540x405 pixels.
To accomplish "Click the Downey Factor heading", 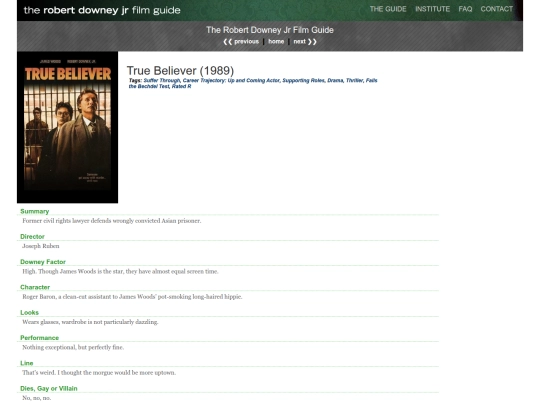I will [x=43, y=262].
